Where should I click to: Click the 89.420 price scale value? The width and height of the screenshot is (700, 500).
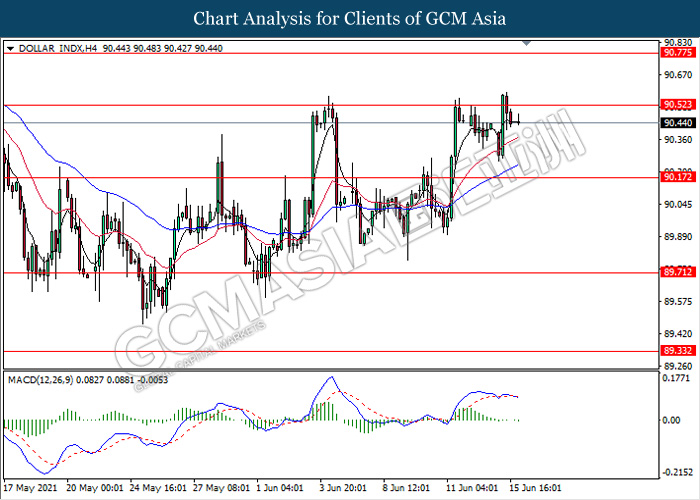pyautogui.click(x=678, y=334)
